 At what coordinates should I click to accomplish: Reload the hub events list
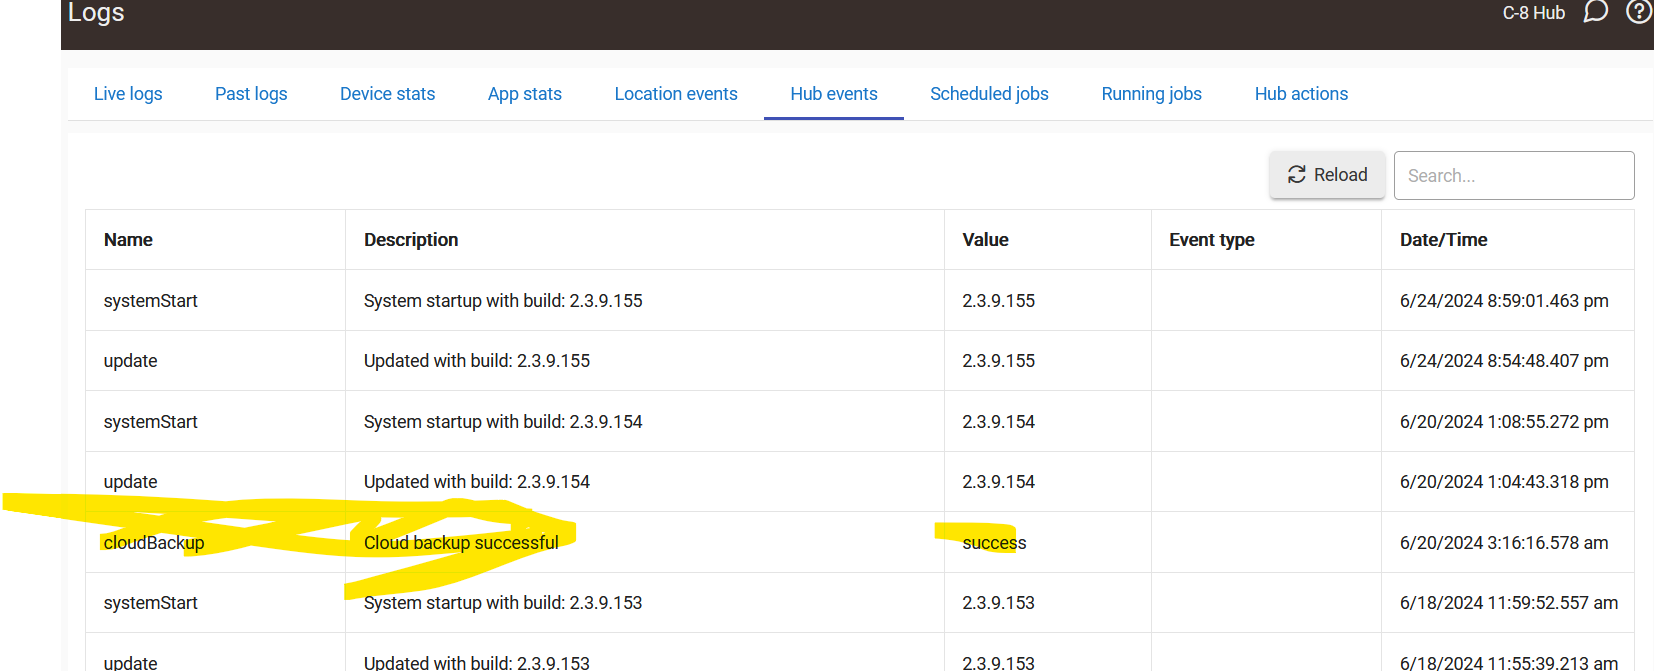[1327, 175]
